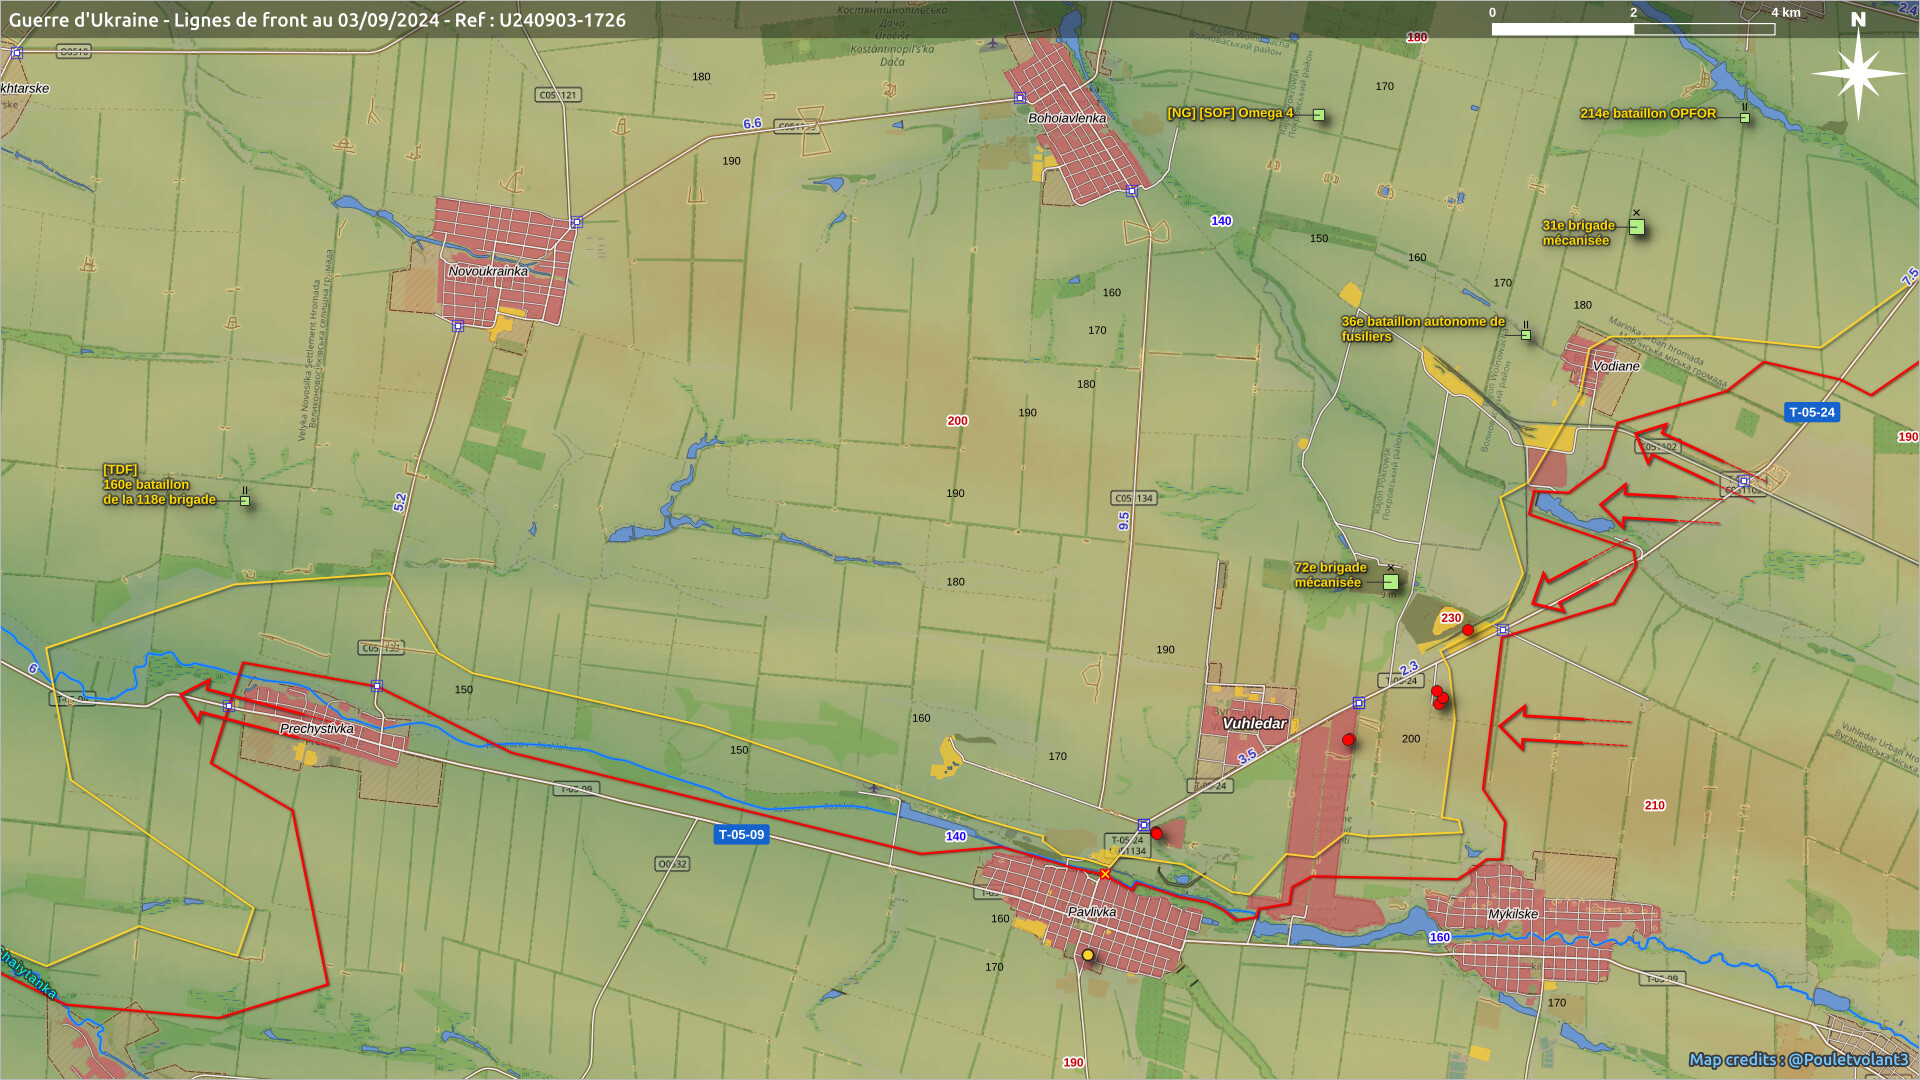Viewport: 1920px width, 1080px height.
Task: Click the distance scale bar
Action: (1633, 29)
